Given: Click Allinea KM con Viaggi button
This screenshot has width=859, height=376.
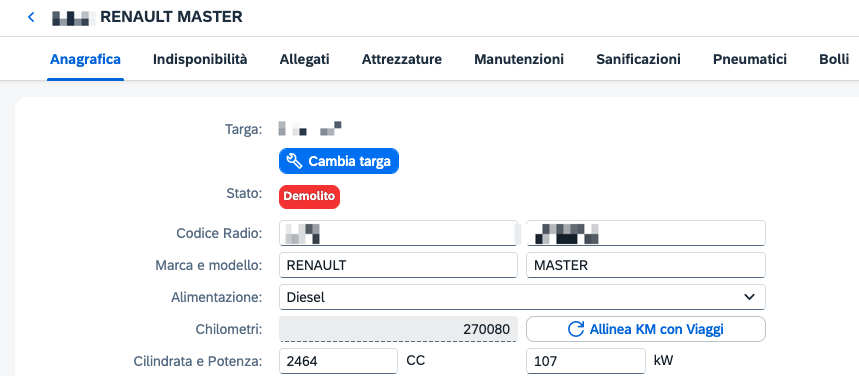Looking at the screenshot, I should (x=646, y=329).
